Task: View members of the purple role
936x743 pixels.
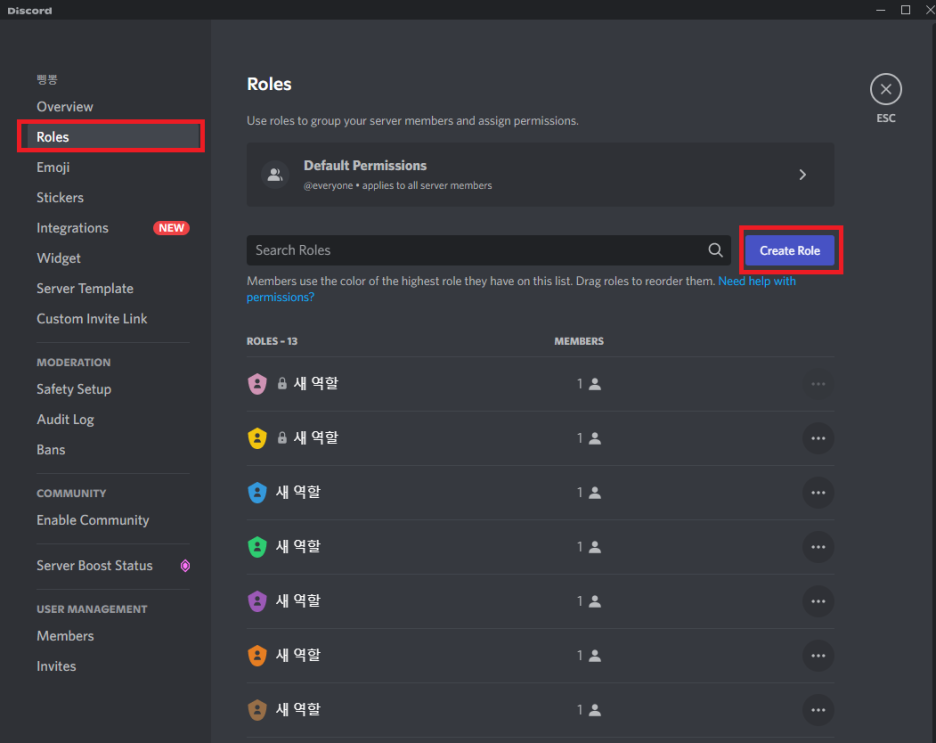Action: coord(589,601)
